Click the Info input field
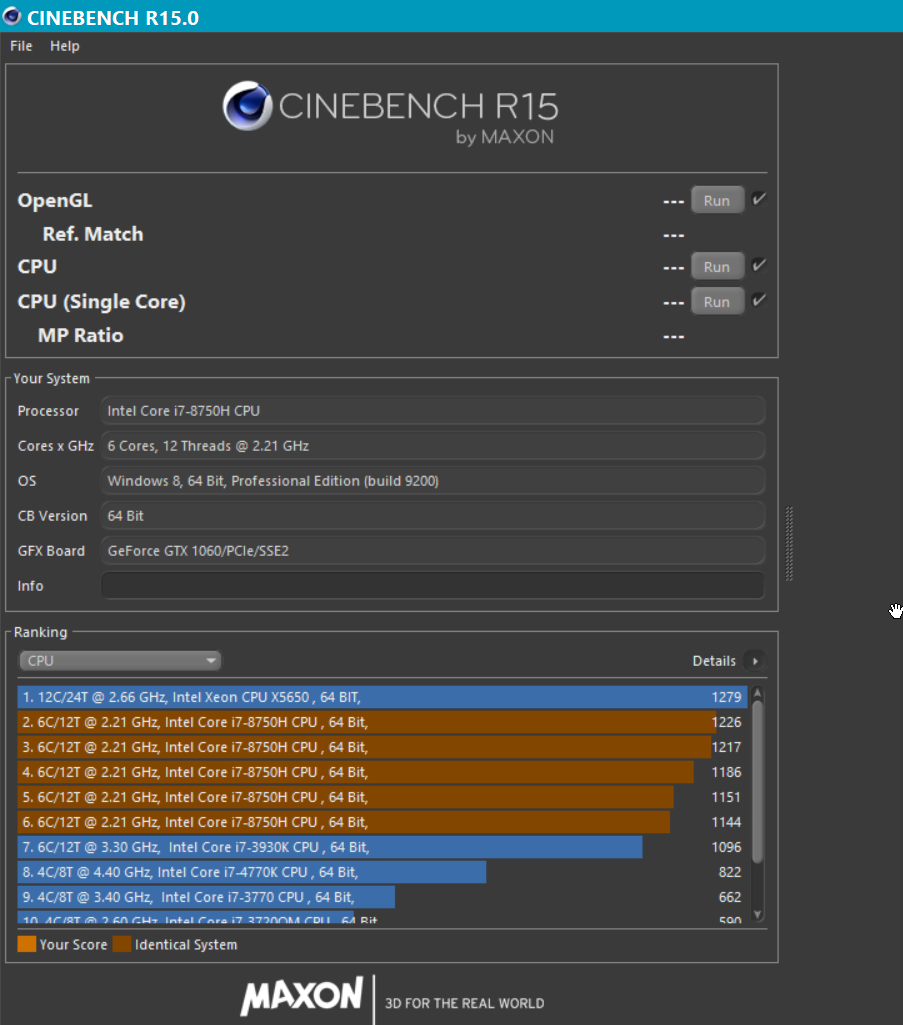Viewport: 903px width, 1025px height. (433, 586)
